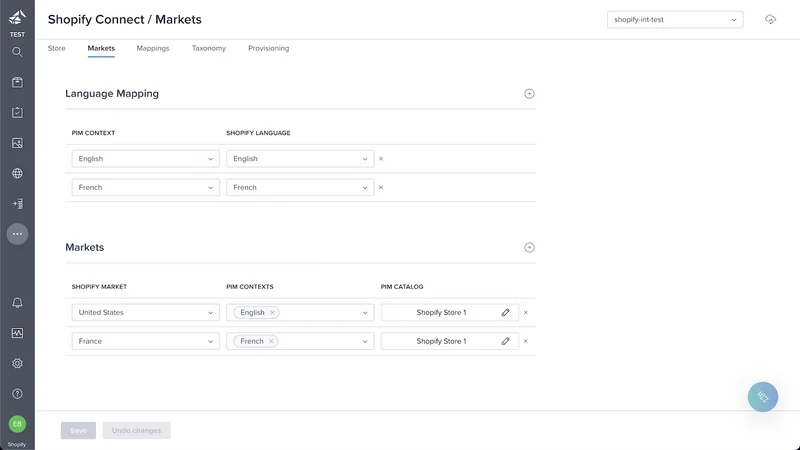Click the Markets section heading
Image resolution: width=800 pixels, height=450 pixels.
[84, 247]
